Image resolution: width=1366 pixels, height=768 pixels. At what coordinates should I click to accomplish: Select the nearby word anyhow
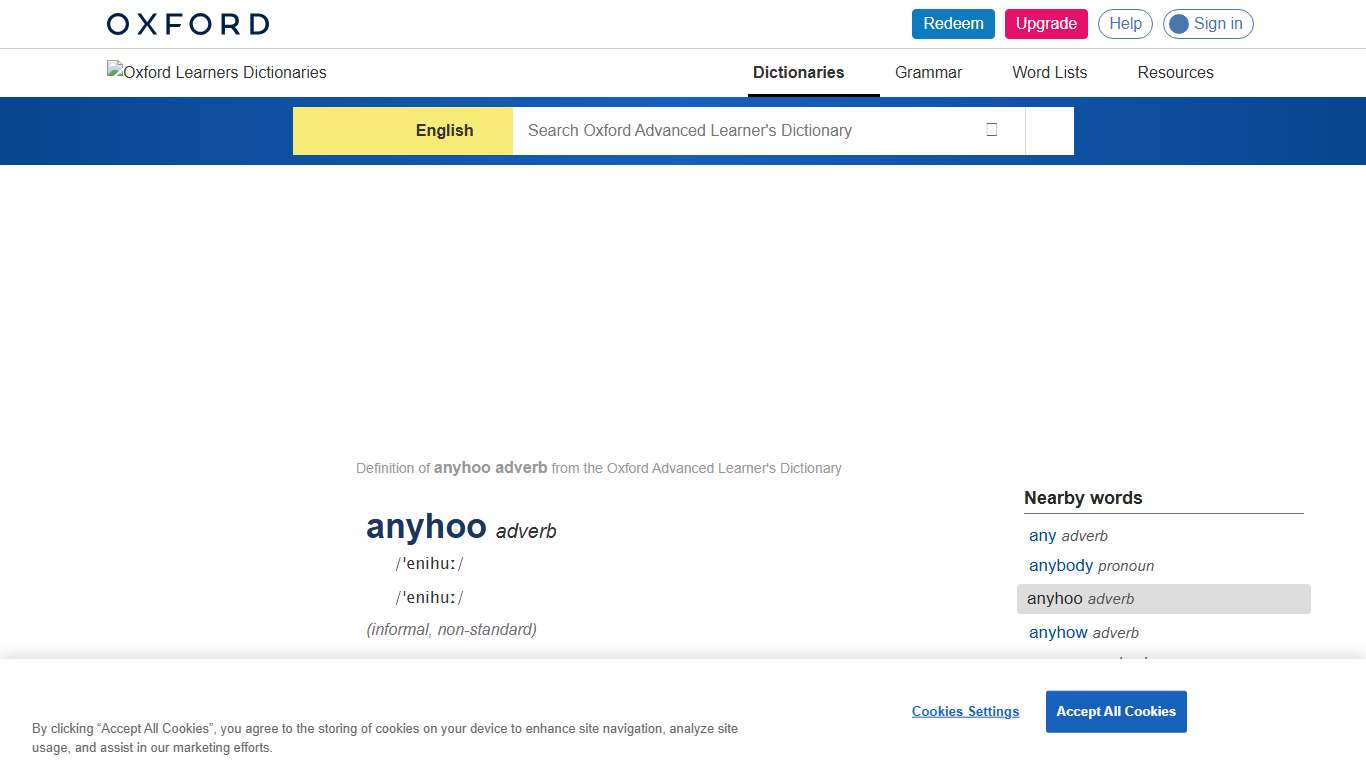point(1057,632)
